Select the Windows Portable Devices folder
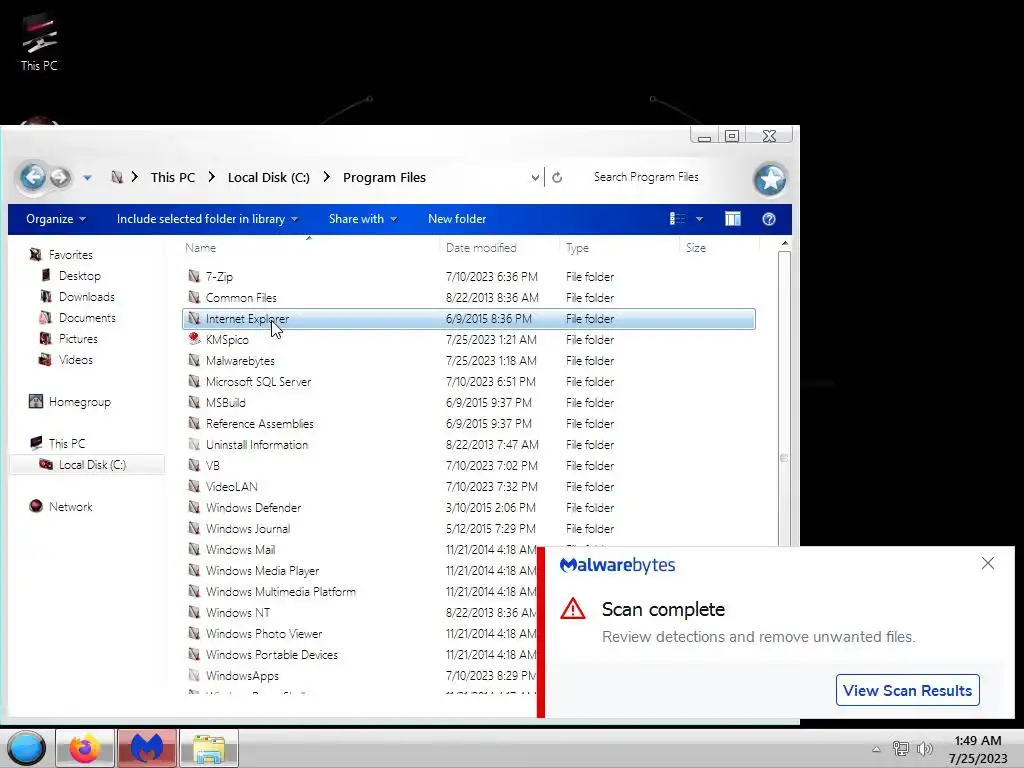Screen dimensions: 1024x768 pyautogui.click(x=272, y=654)
